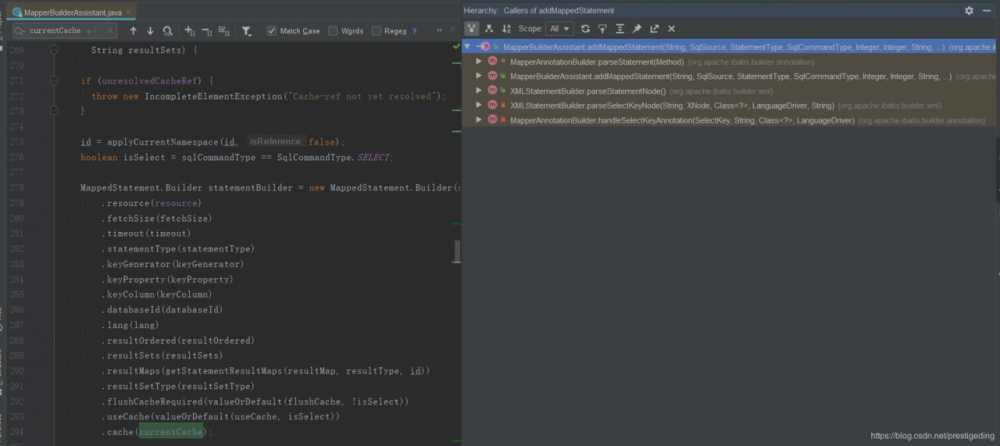Expand MapperAnnotationBuilder.parseStatement node
Image resolution: width=1000 pixels, height=446 pixels.
(479, 62)
